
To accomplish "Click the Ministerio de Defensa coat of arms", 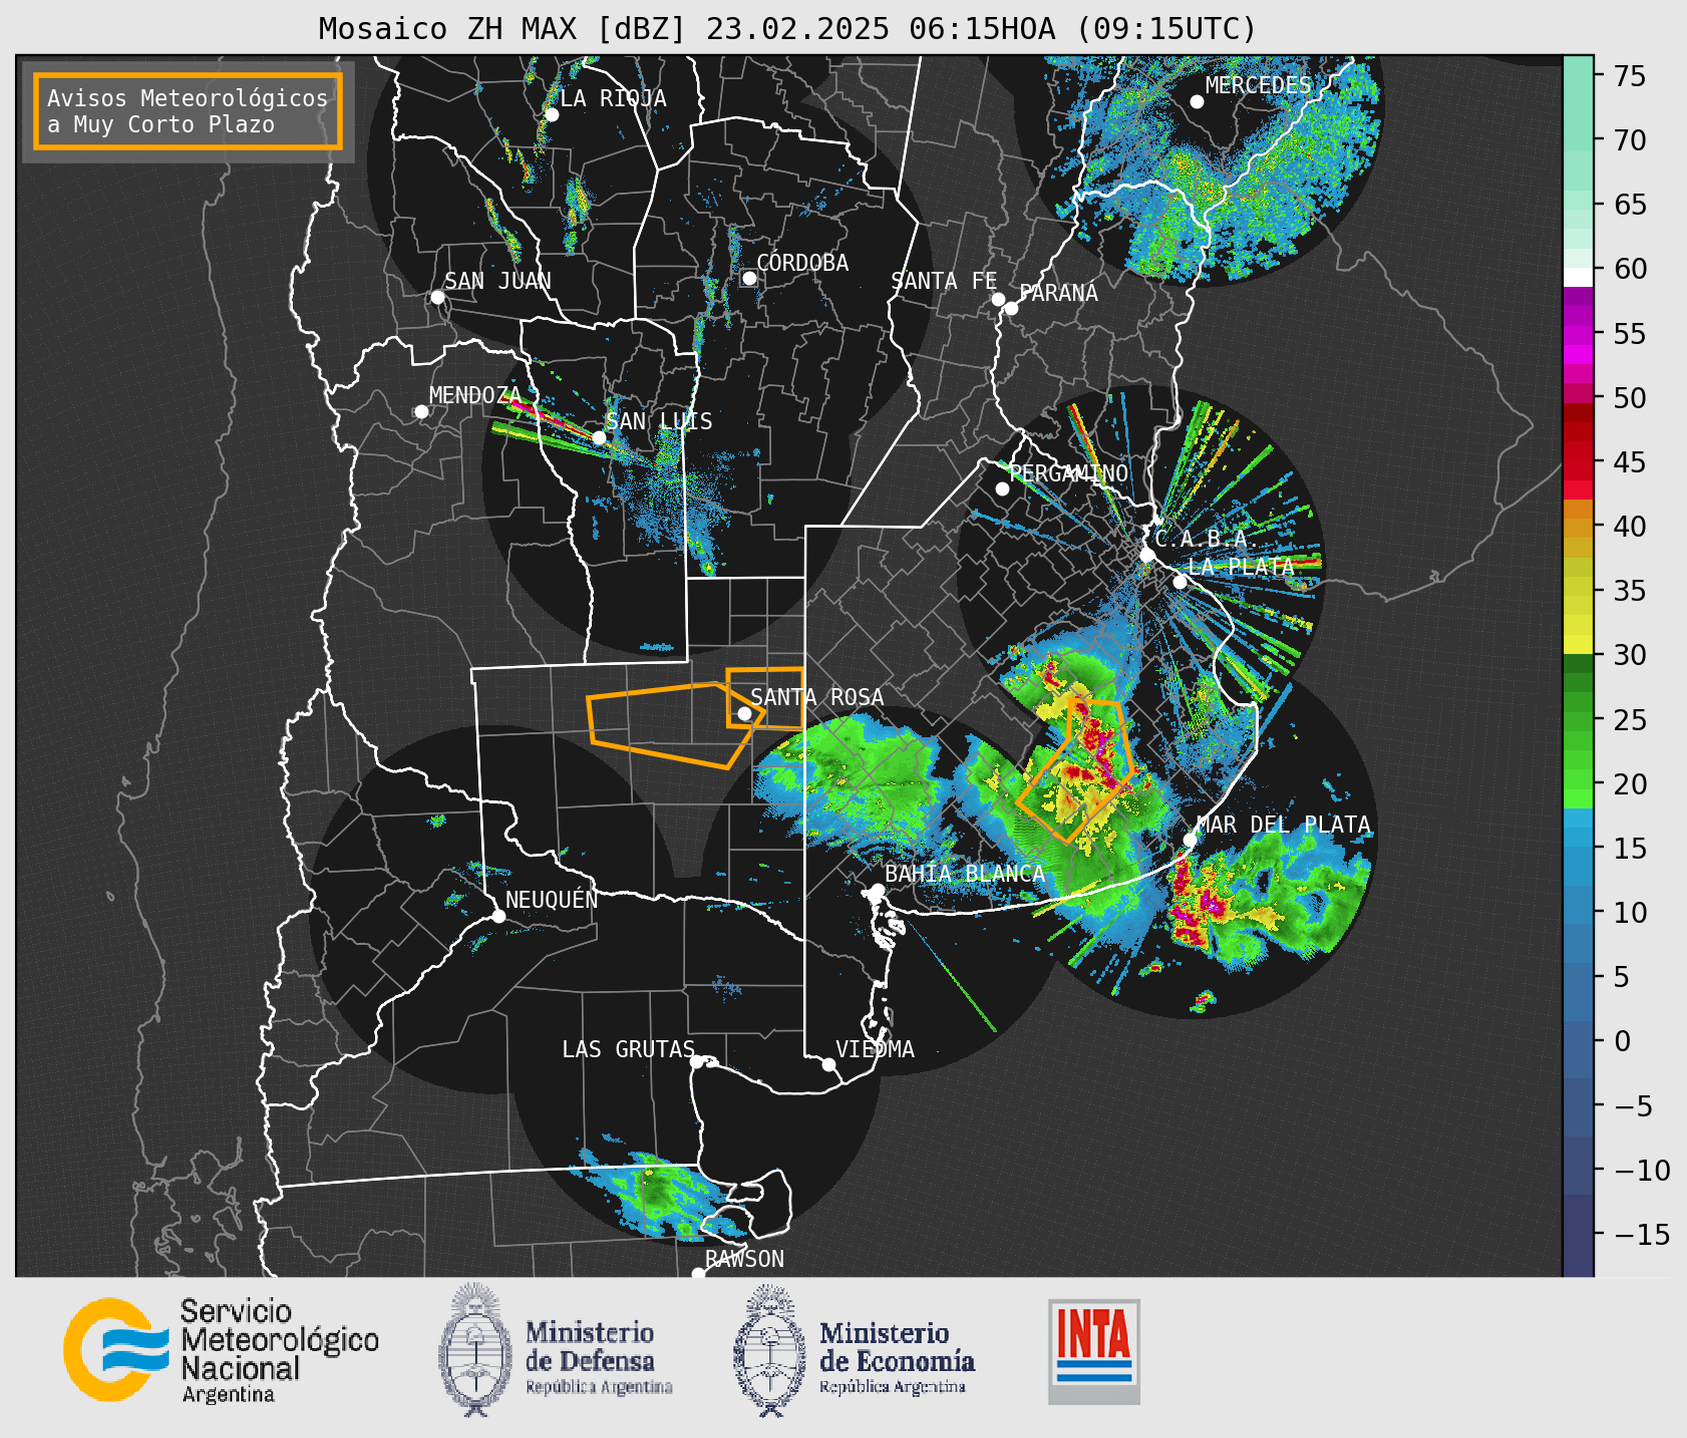I will (x=475, y=1349).
